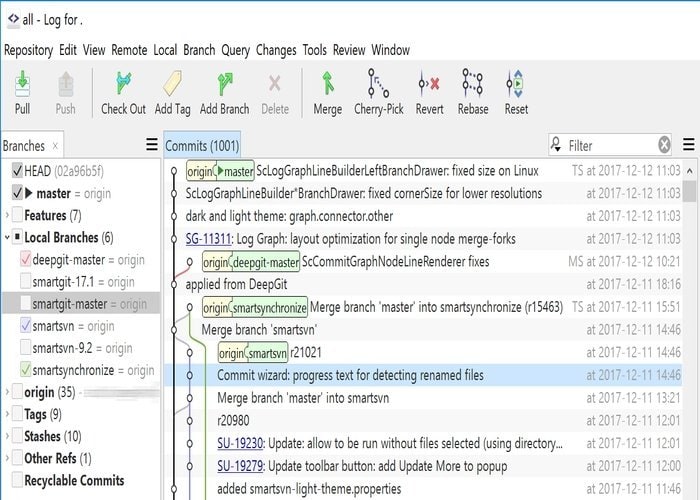Enable the Stashes checkbox

(17, 436)
